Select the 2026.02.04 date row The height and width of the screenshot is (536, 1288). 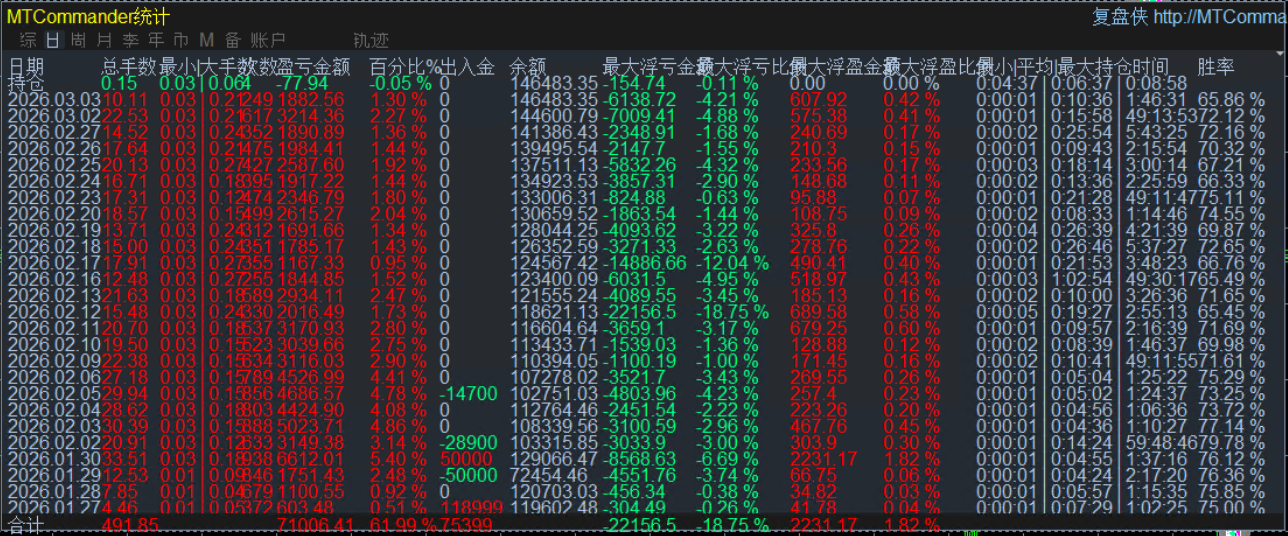[54, 408]
